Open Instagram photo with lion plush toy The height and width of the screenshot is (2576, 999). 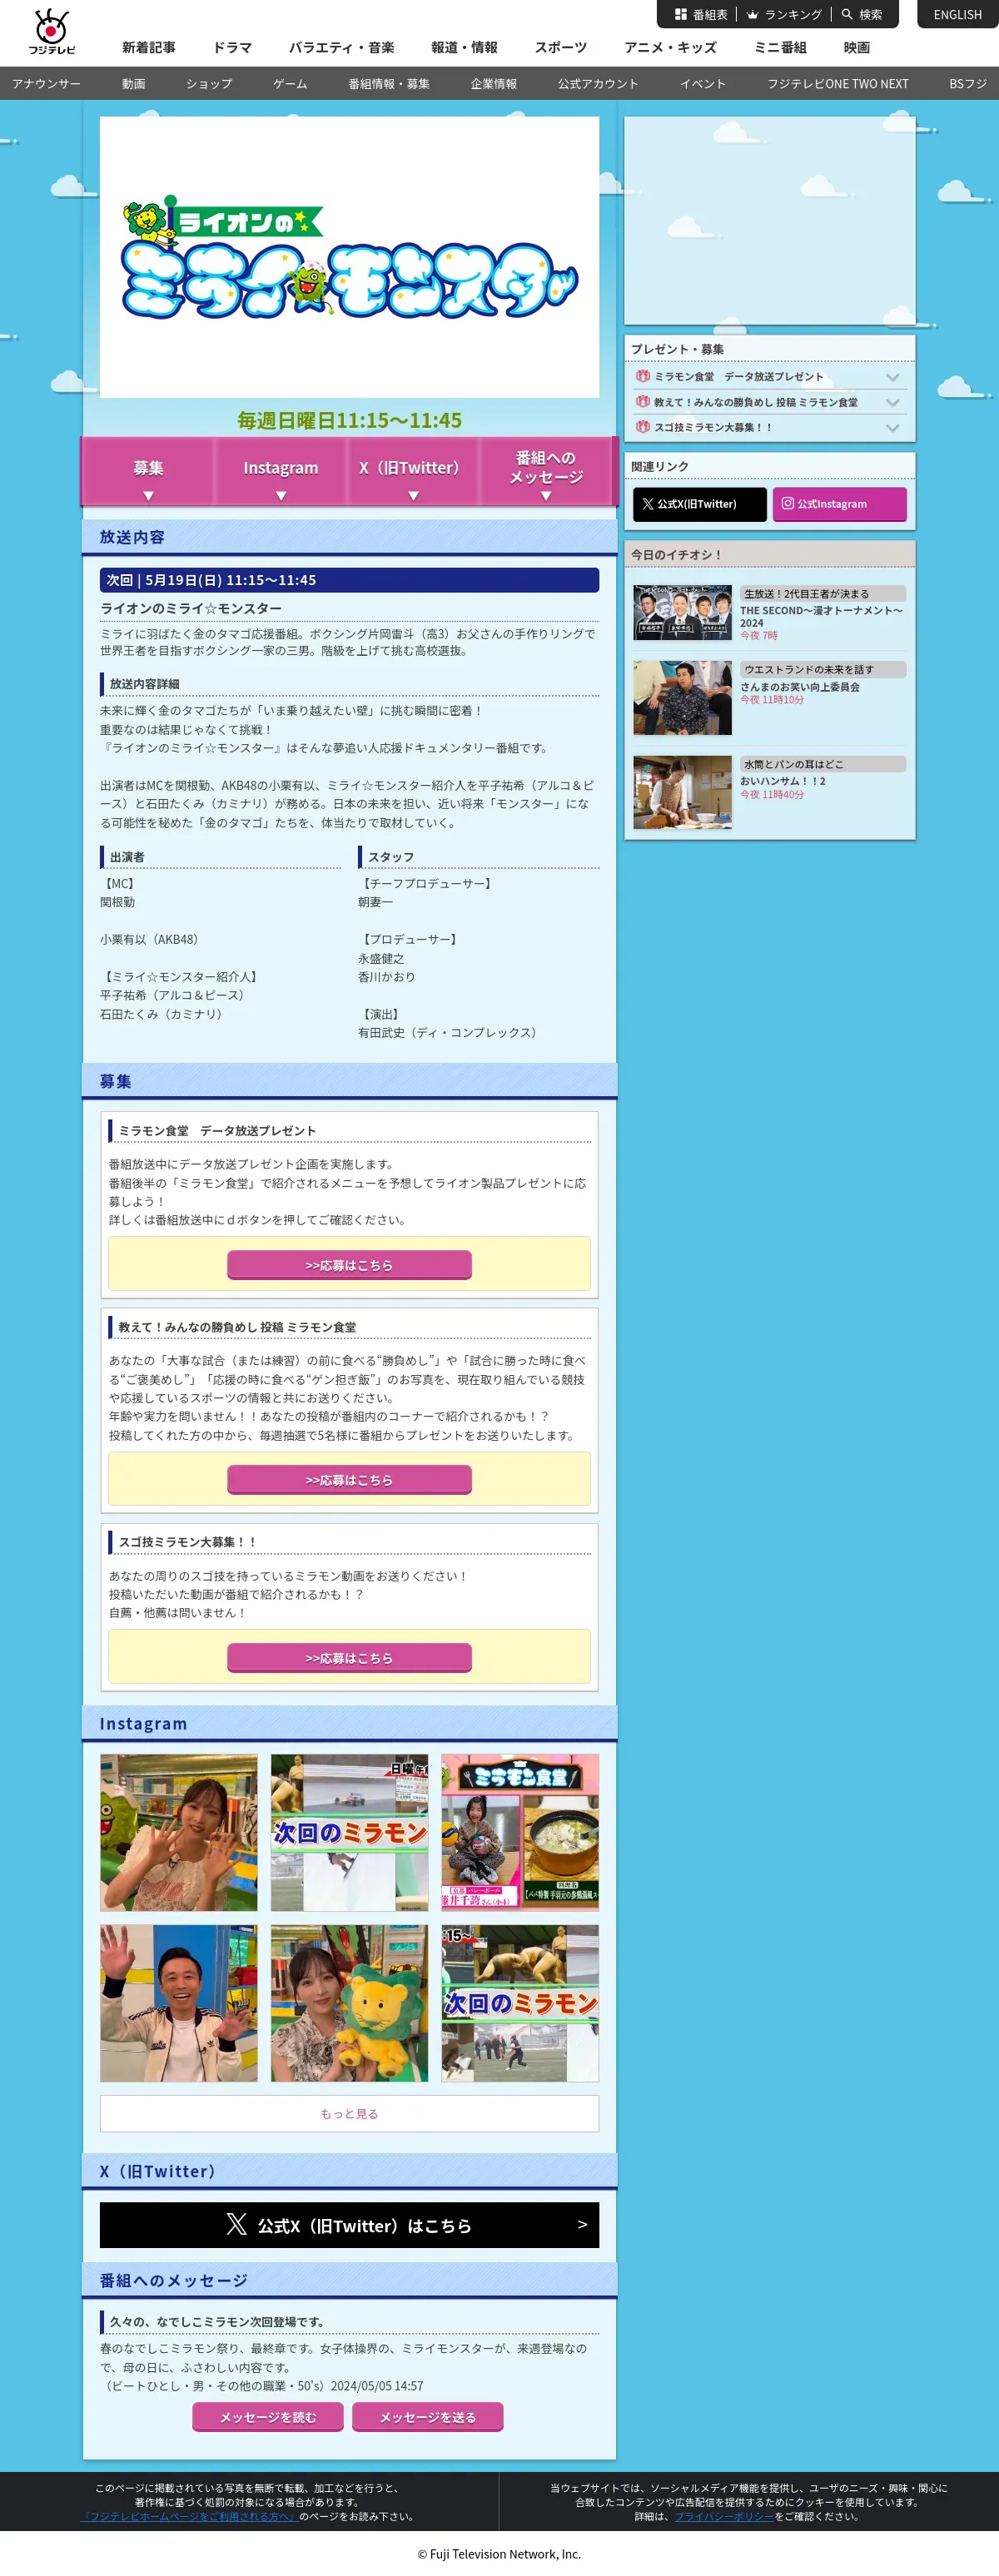pyautogui.click(x=349, y=2003)
